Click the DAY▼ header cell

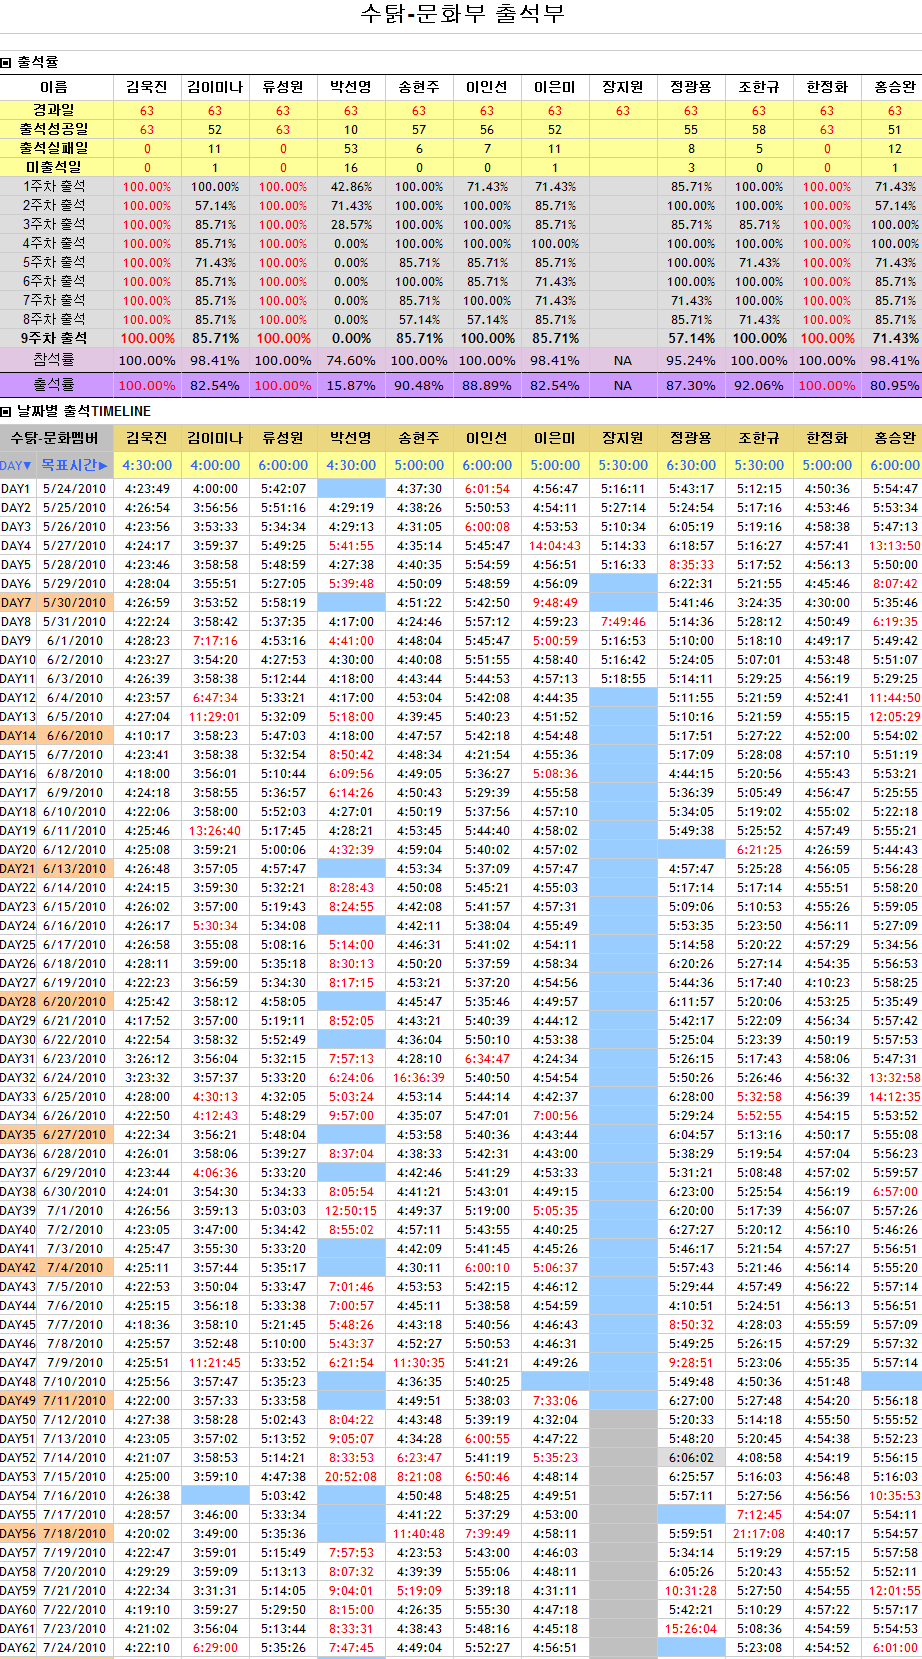click(x=17, y=465)
